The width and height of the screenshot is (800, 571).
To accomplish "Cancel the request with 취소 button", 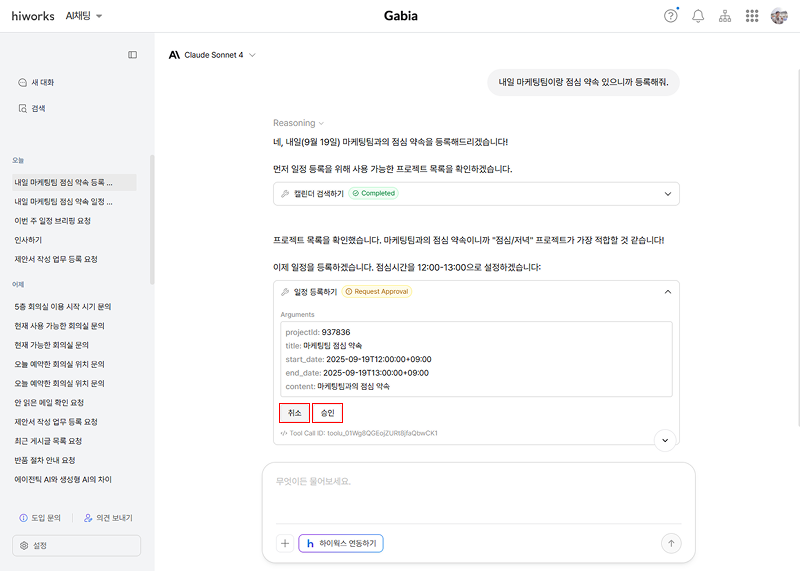I will point(294,412).
